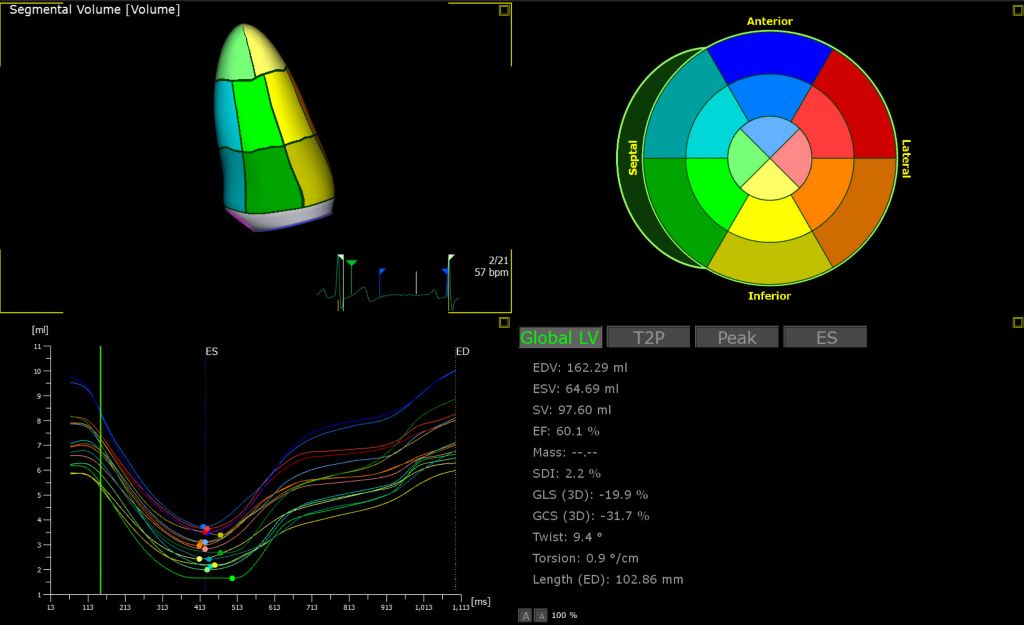Click the blue ECG marker flag

coord(382,272)
